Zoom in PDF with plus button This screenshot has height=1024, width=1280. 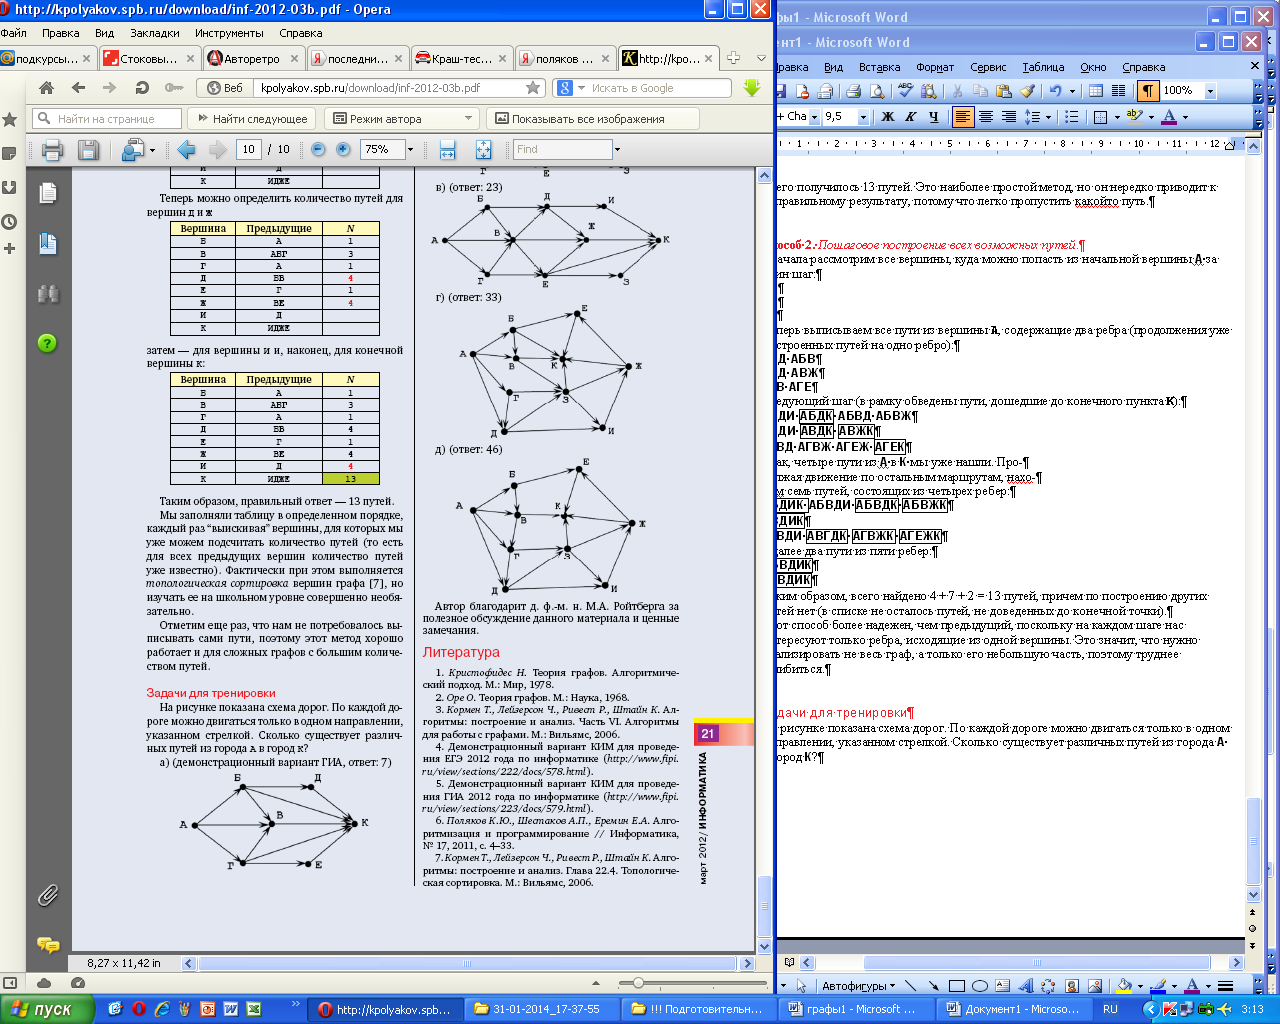tap(343, 149)
